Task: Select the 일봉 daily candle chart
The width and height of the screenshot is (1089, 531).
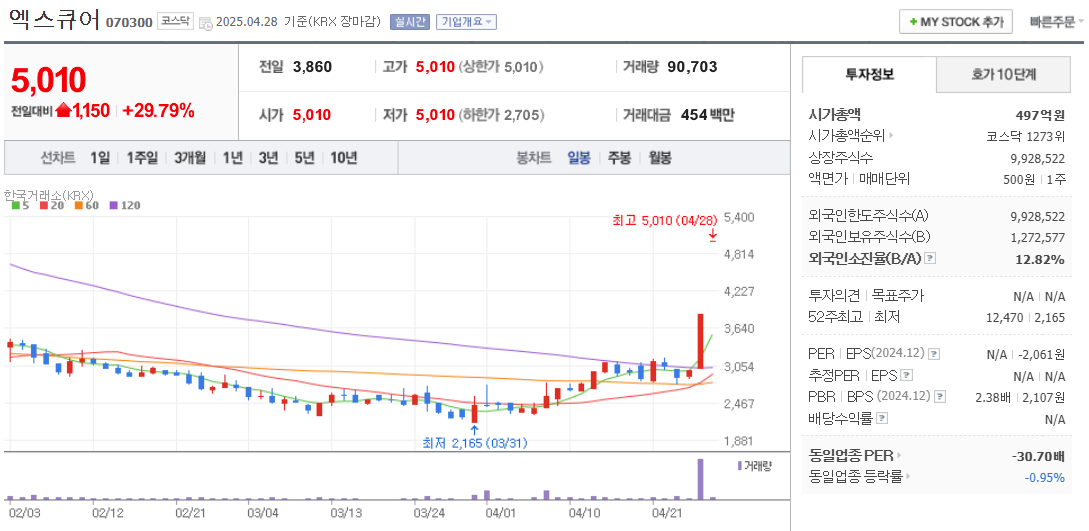Action: 579,158
